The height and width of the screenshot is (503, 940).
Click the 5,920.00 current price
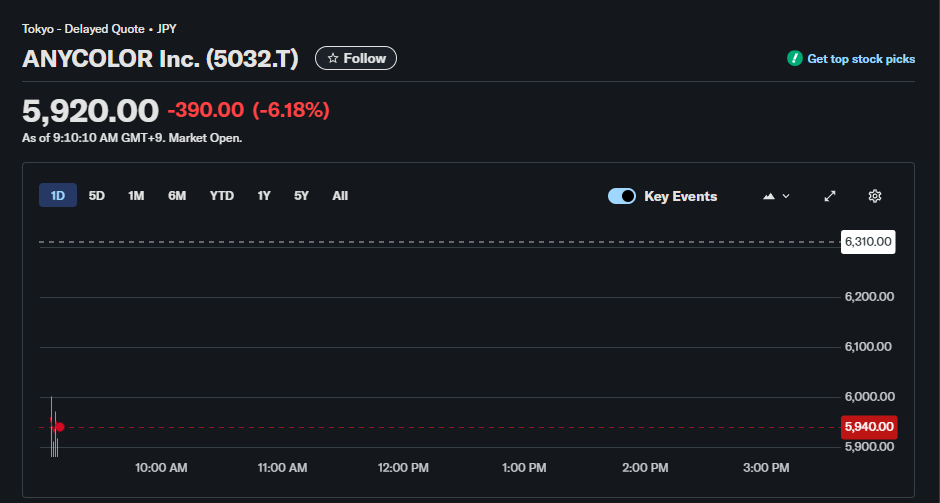tap(91, 111)
